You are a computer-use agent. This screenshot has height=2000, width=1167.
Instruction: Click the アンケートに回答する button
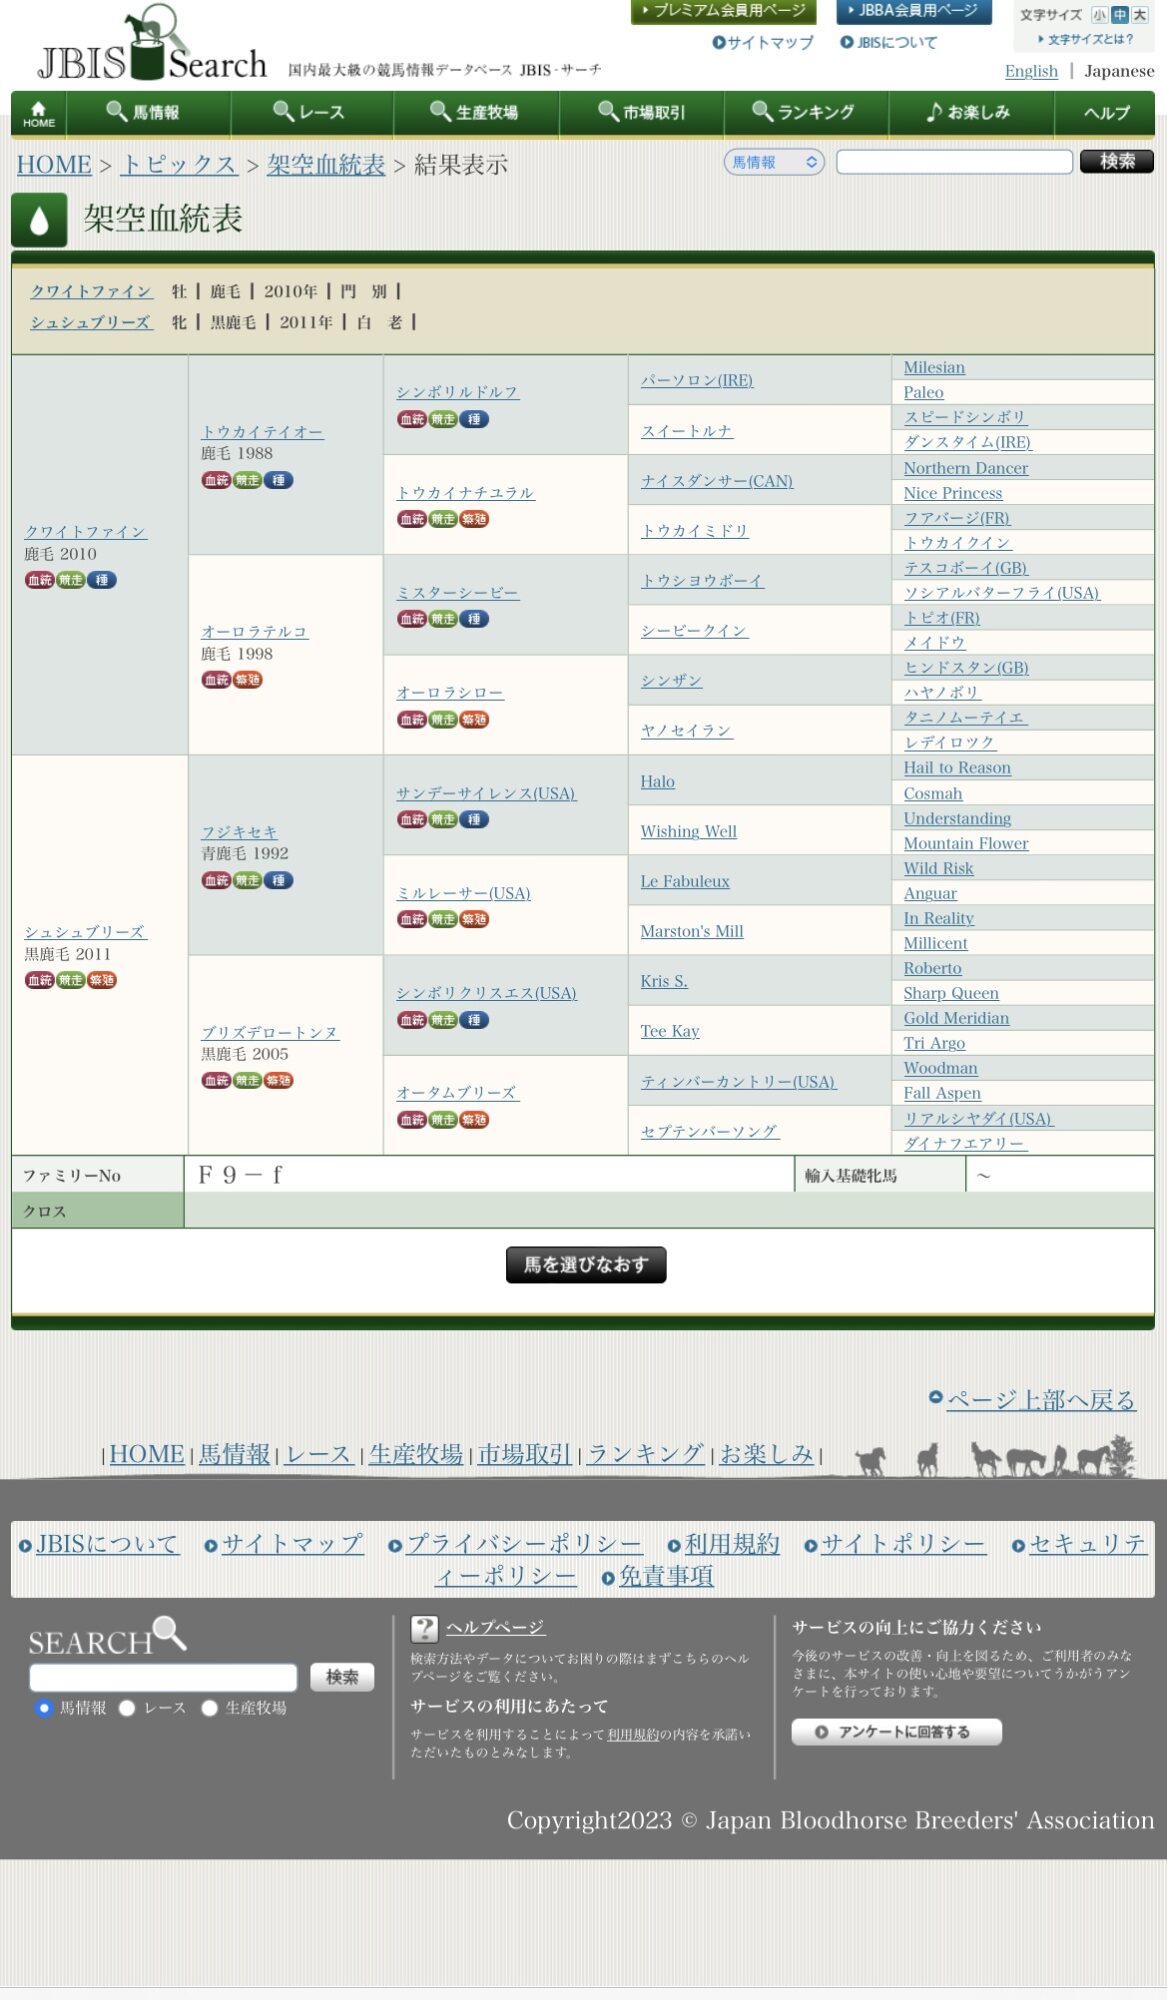896,1732
